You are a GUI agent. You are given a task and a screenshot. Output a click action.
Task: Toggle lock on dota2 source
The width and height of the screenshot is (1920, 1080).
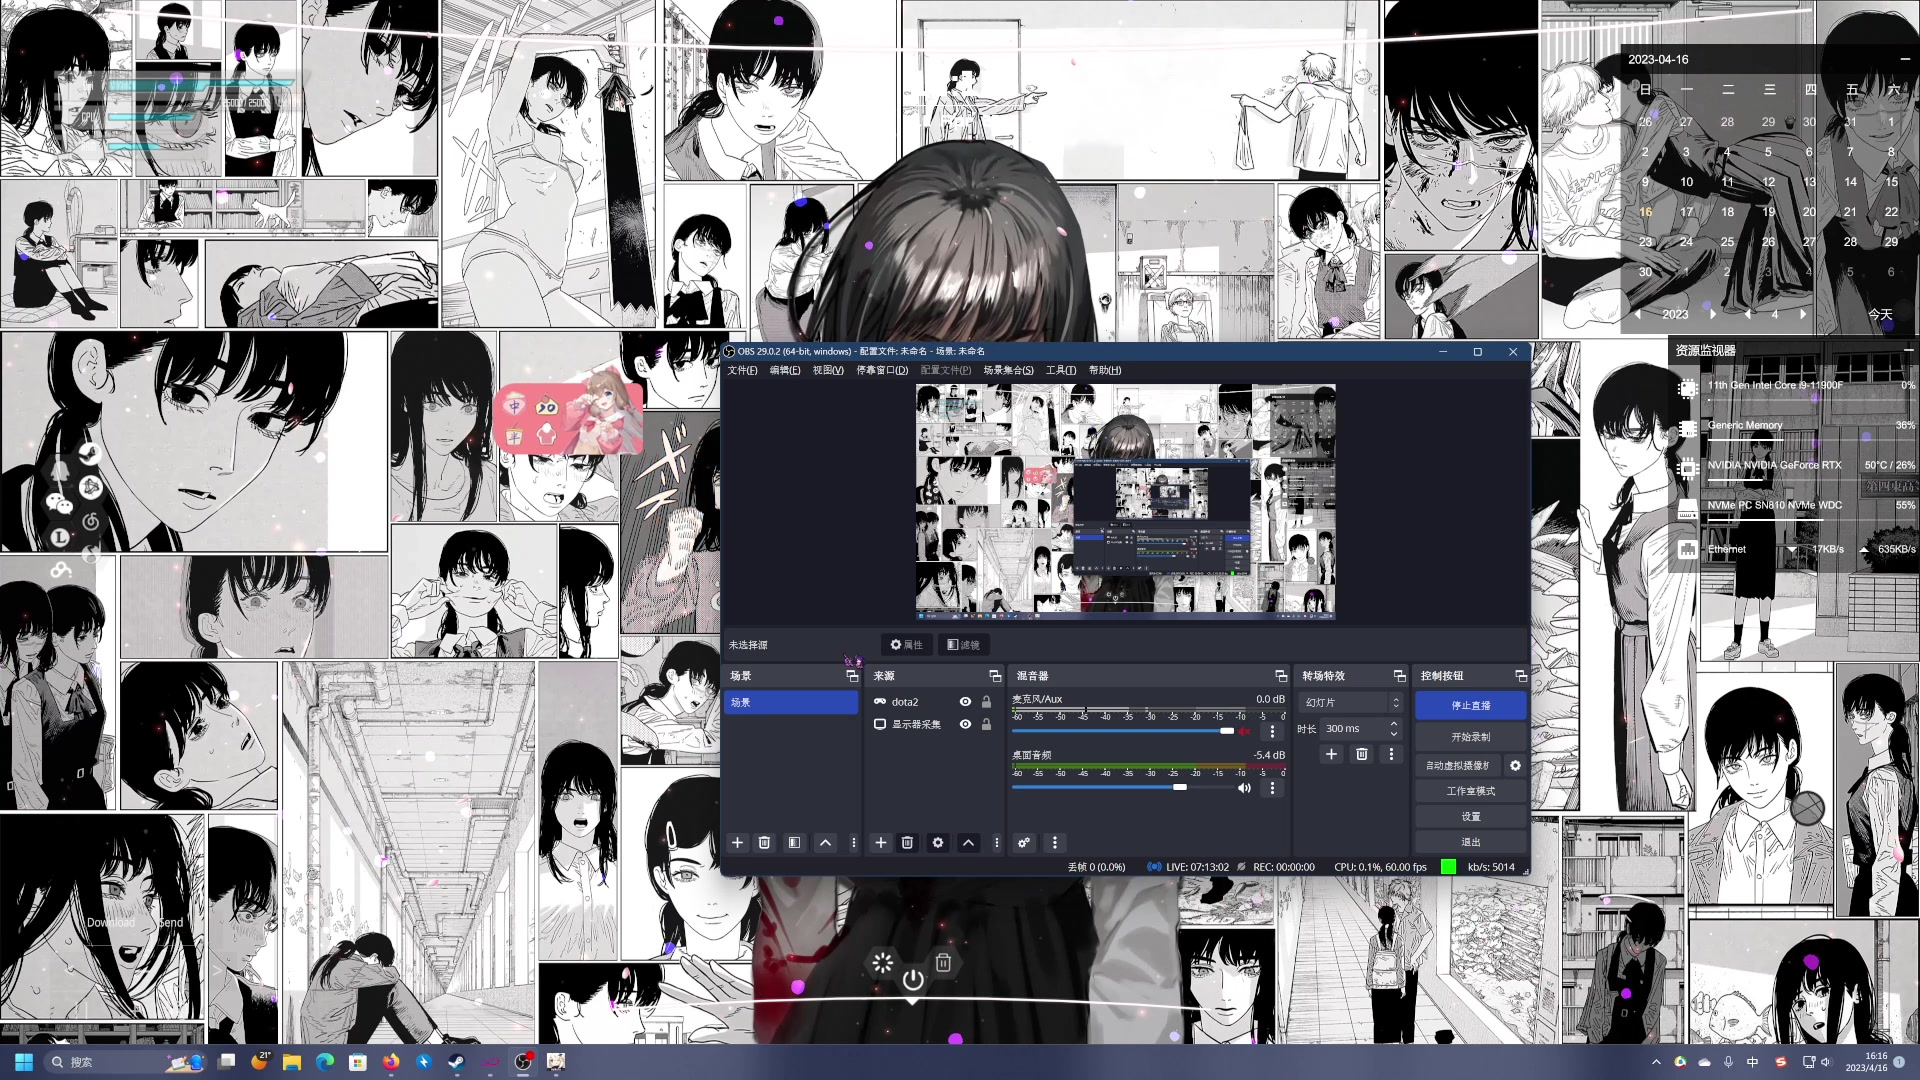[x=986, y=702]
